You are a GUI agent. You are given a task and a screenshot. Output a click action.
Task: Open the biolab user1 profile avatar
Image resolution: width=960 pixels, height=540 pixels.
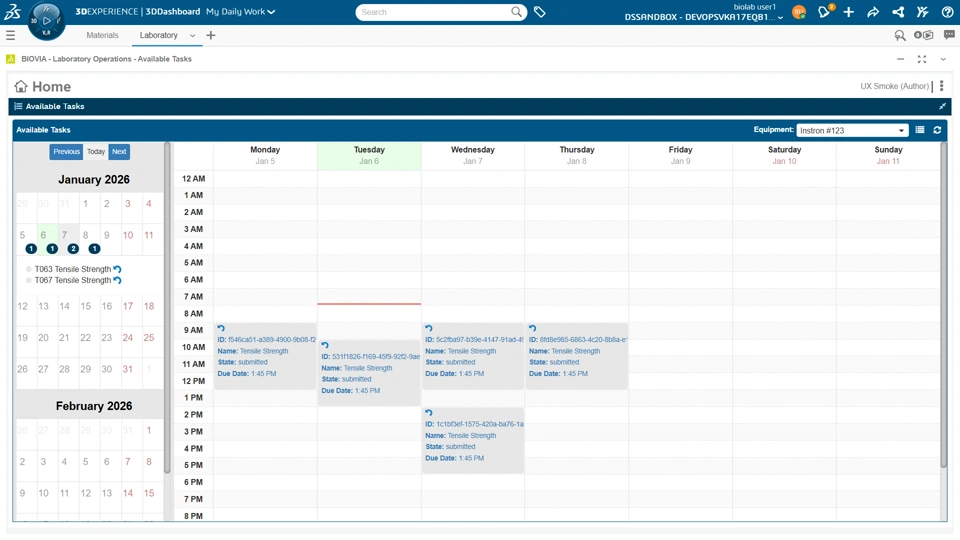click(x=798, y=12)
